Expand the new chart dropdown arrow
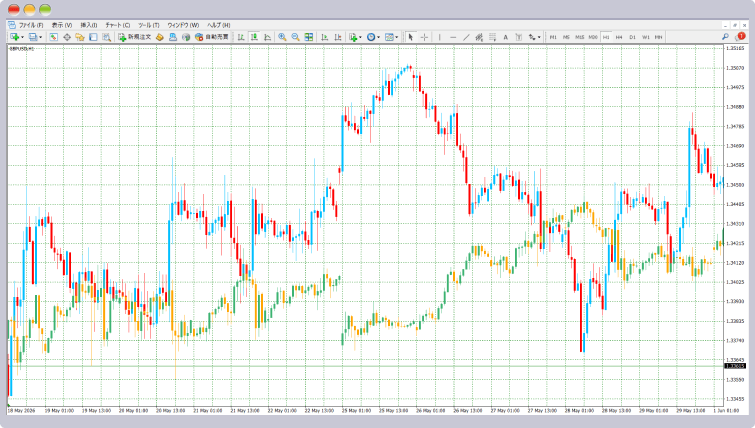This screenshot has width=755, height=428. coord(22,37)
